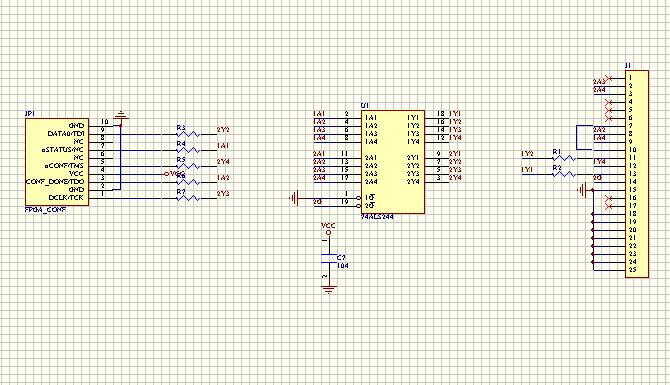
Task: Select ground symbol left of J1 pin 15
Action: pyautogui.click(x=583, y=190)
